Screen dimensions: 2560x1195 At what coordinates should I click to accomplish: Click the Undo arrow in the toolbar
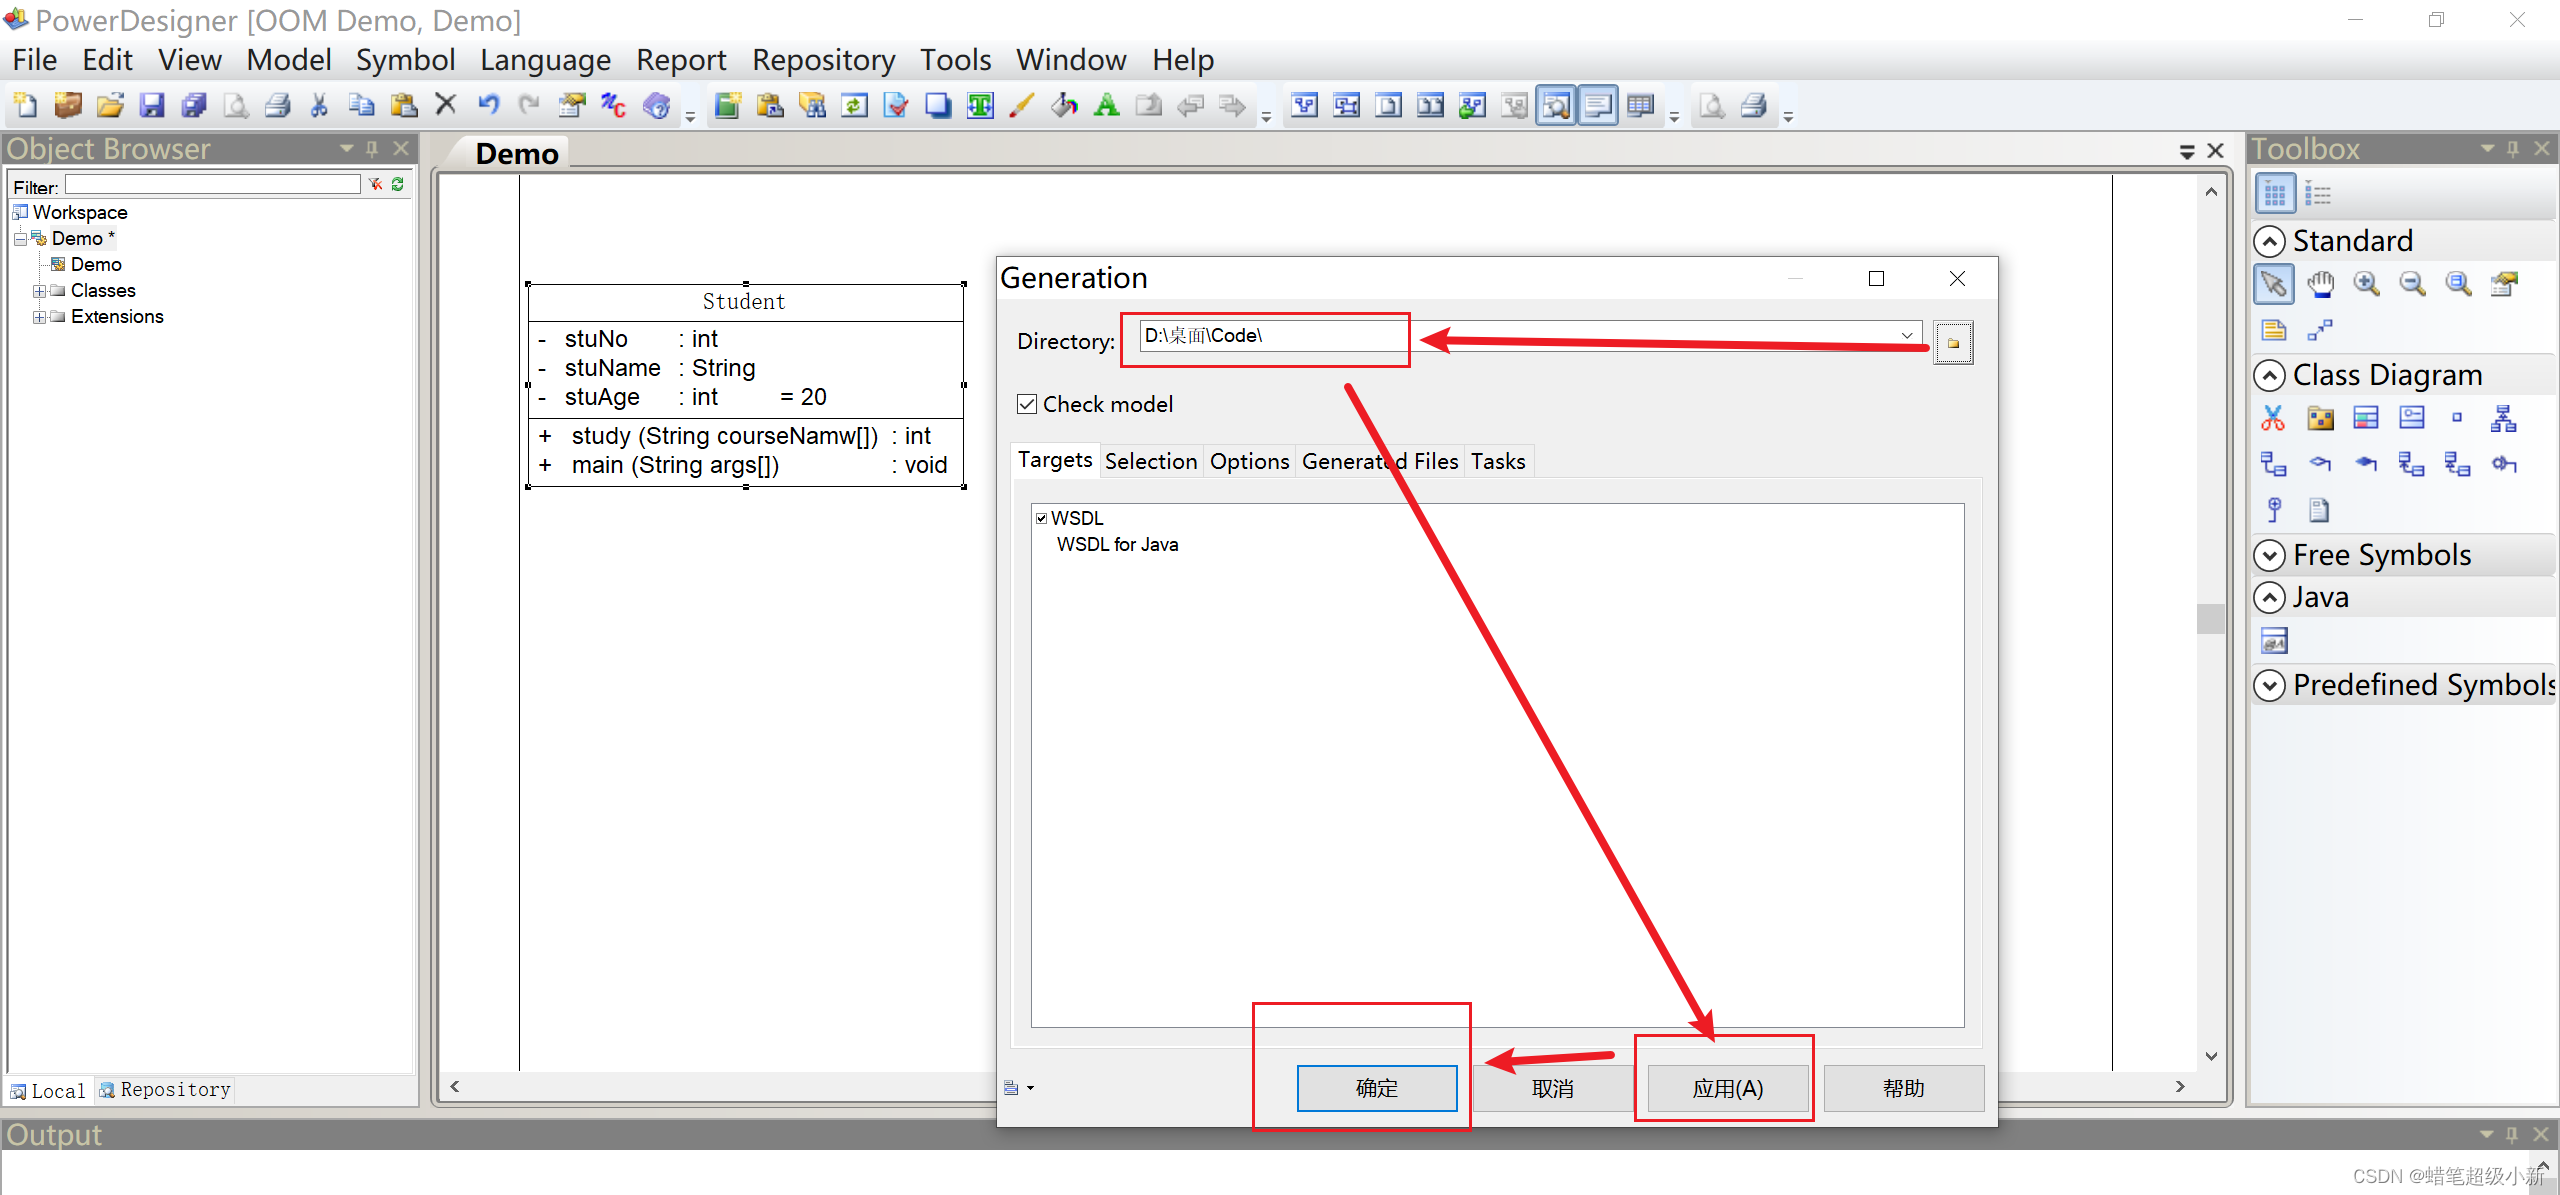tap(488, 106)
